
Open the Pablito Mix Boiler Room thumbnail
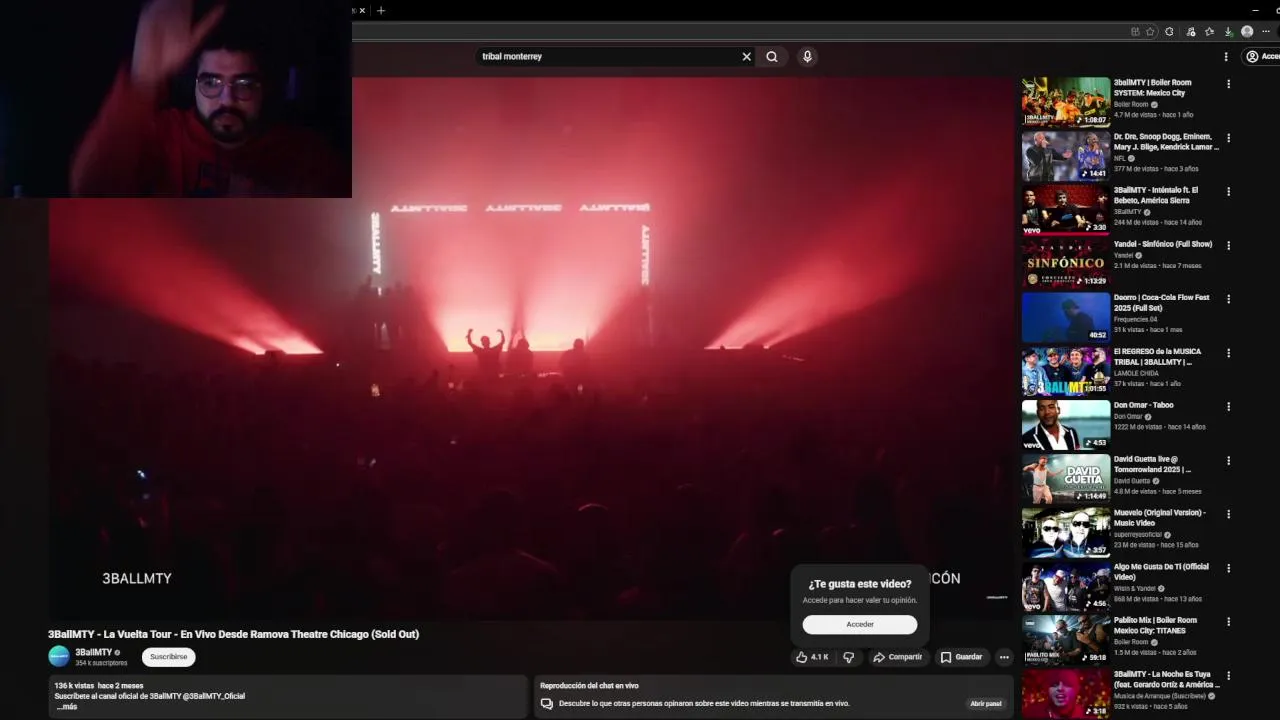tap(1066, 640)
